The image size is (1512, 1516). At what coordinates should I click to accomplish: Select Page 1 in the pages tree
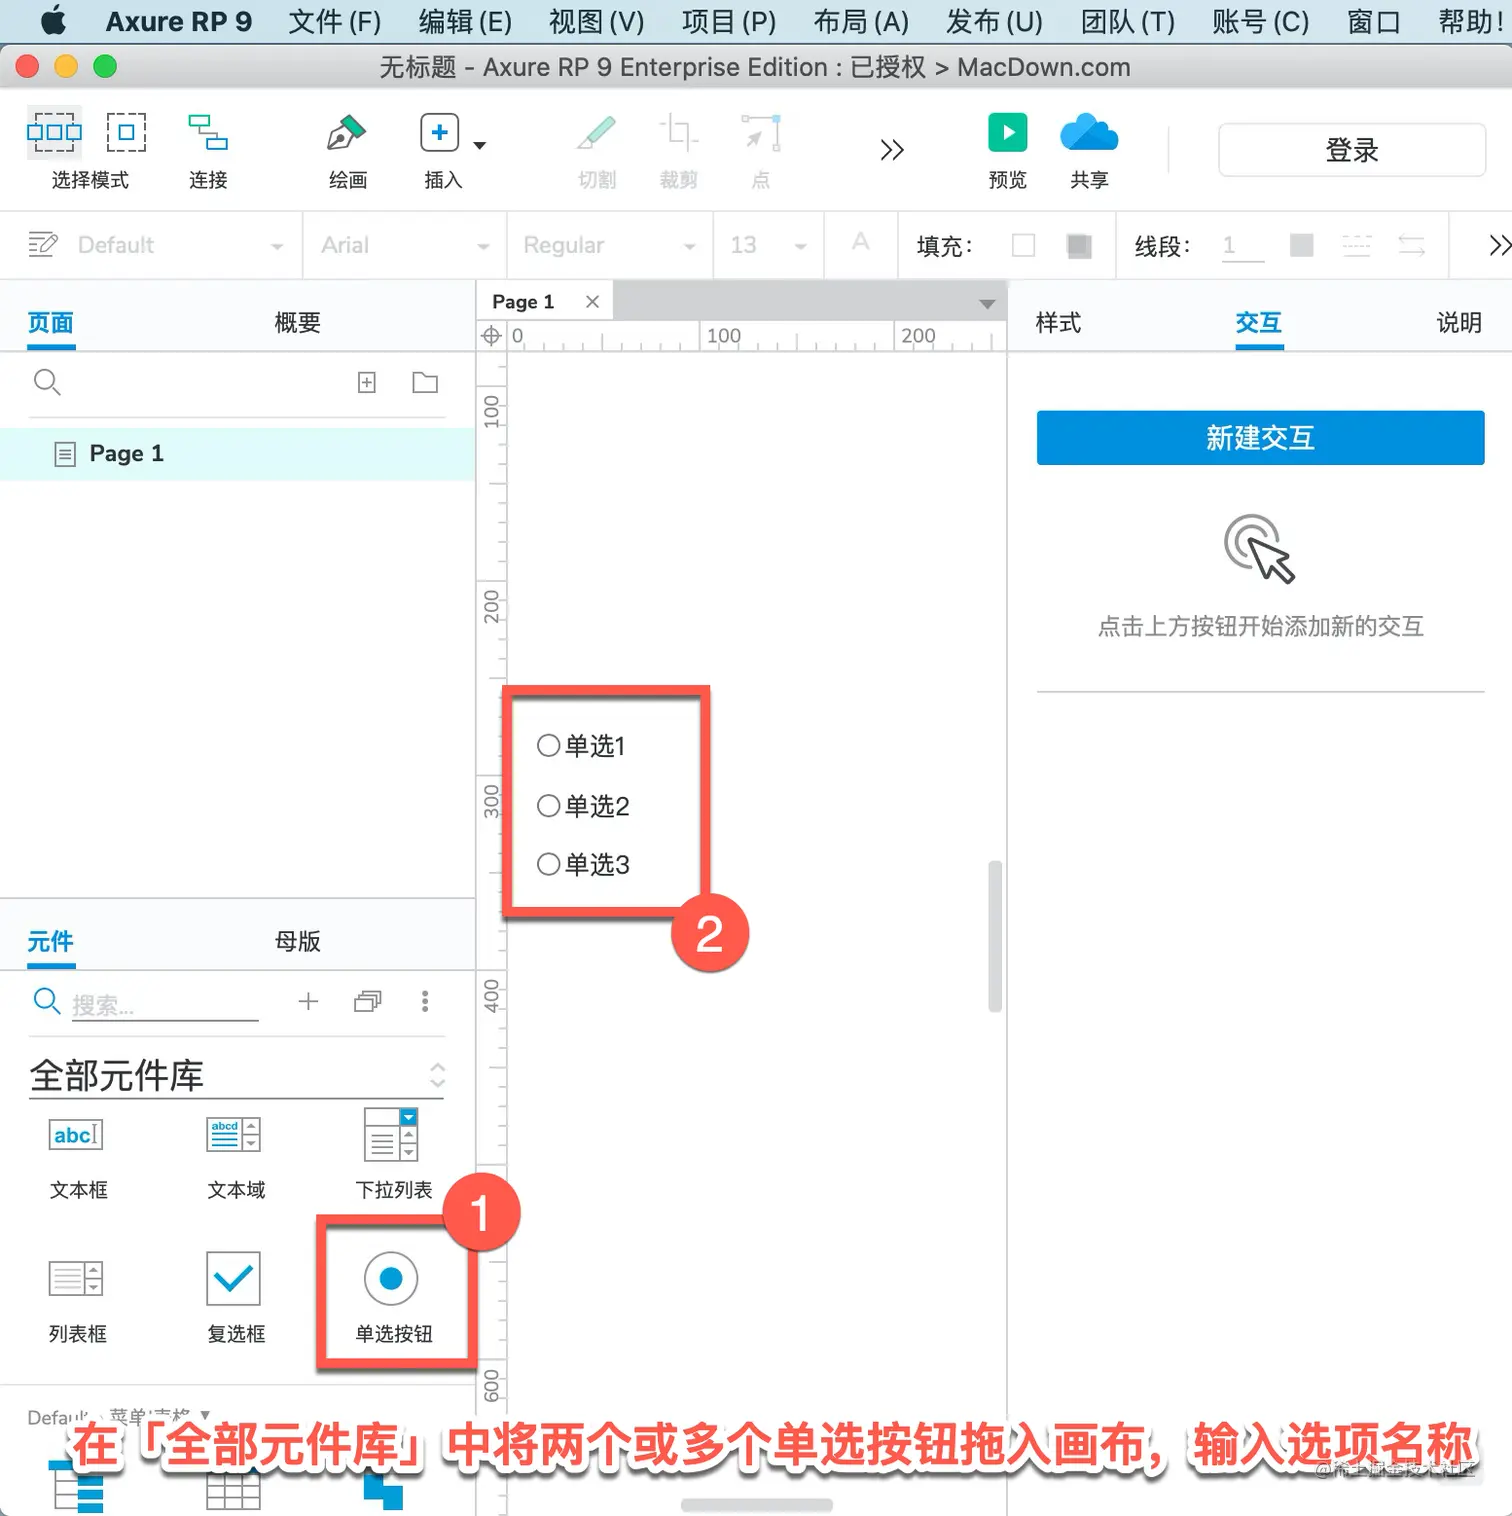click(237, 454)
